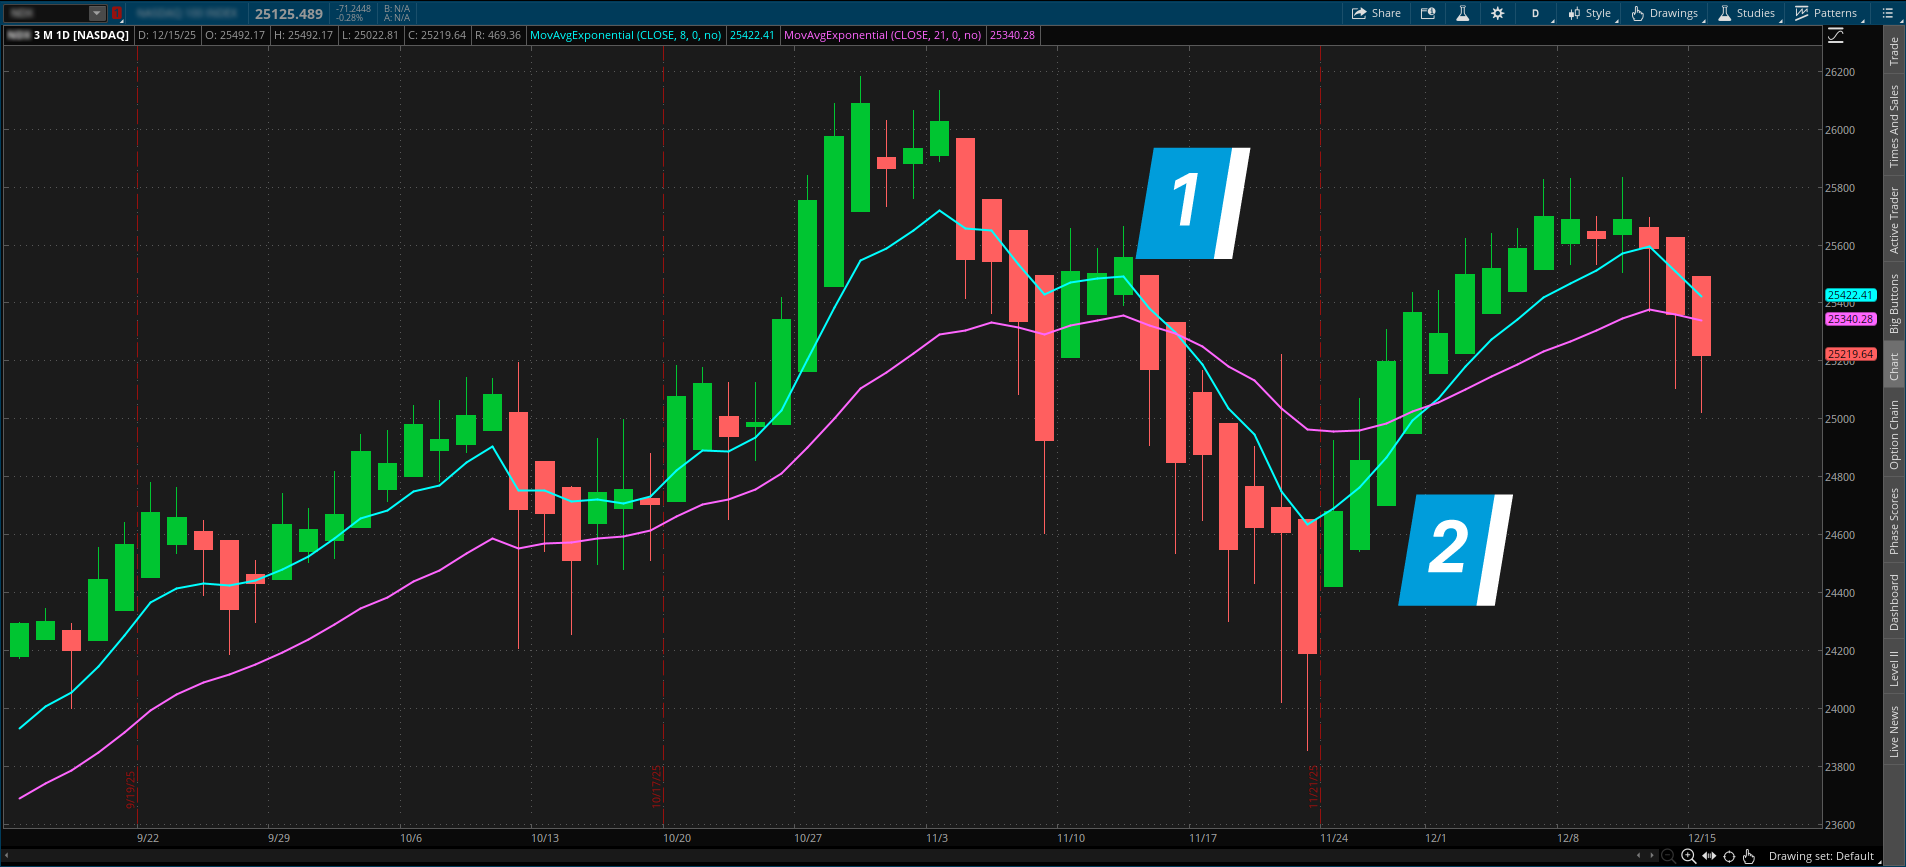The height and width of the screenshot is (867, 1906).
Task: Open the D timeframe selector
Action: pos(1535,13)
